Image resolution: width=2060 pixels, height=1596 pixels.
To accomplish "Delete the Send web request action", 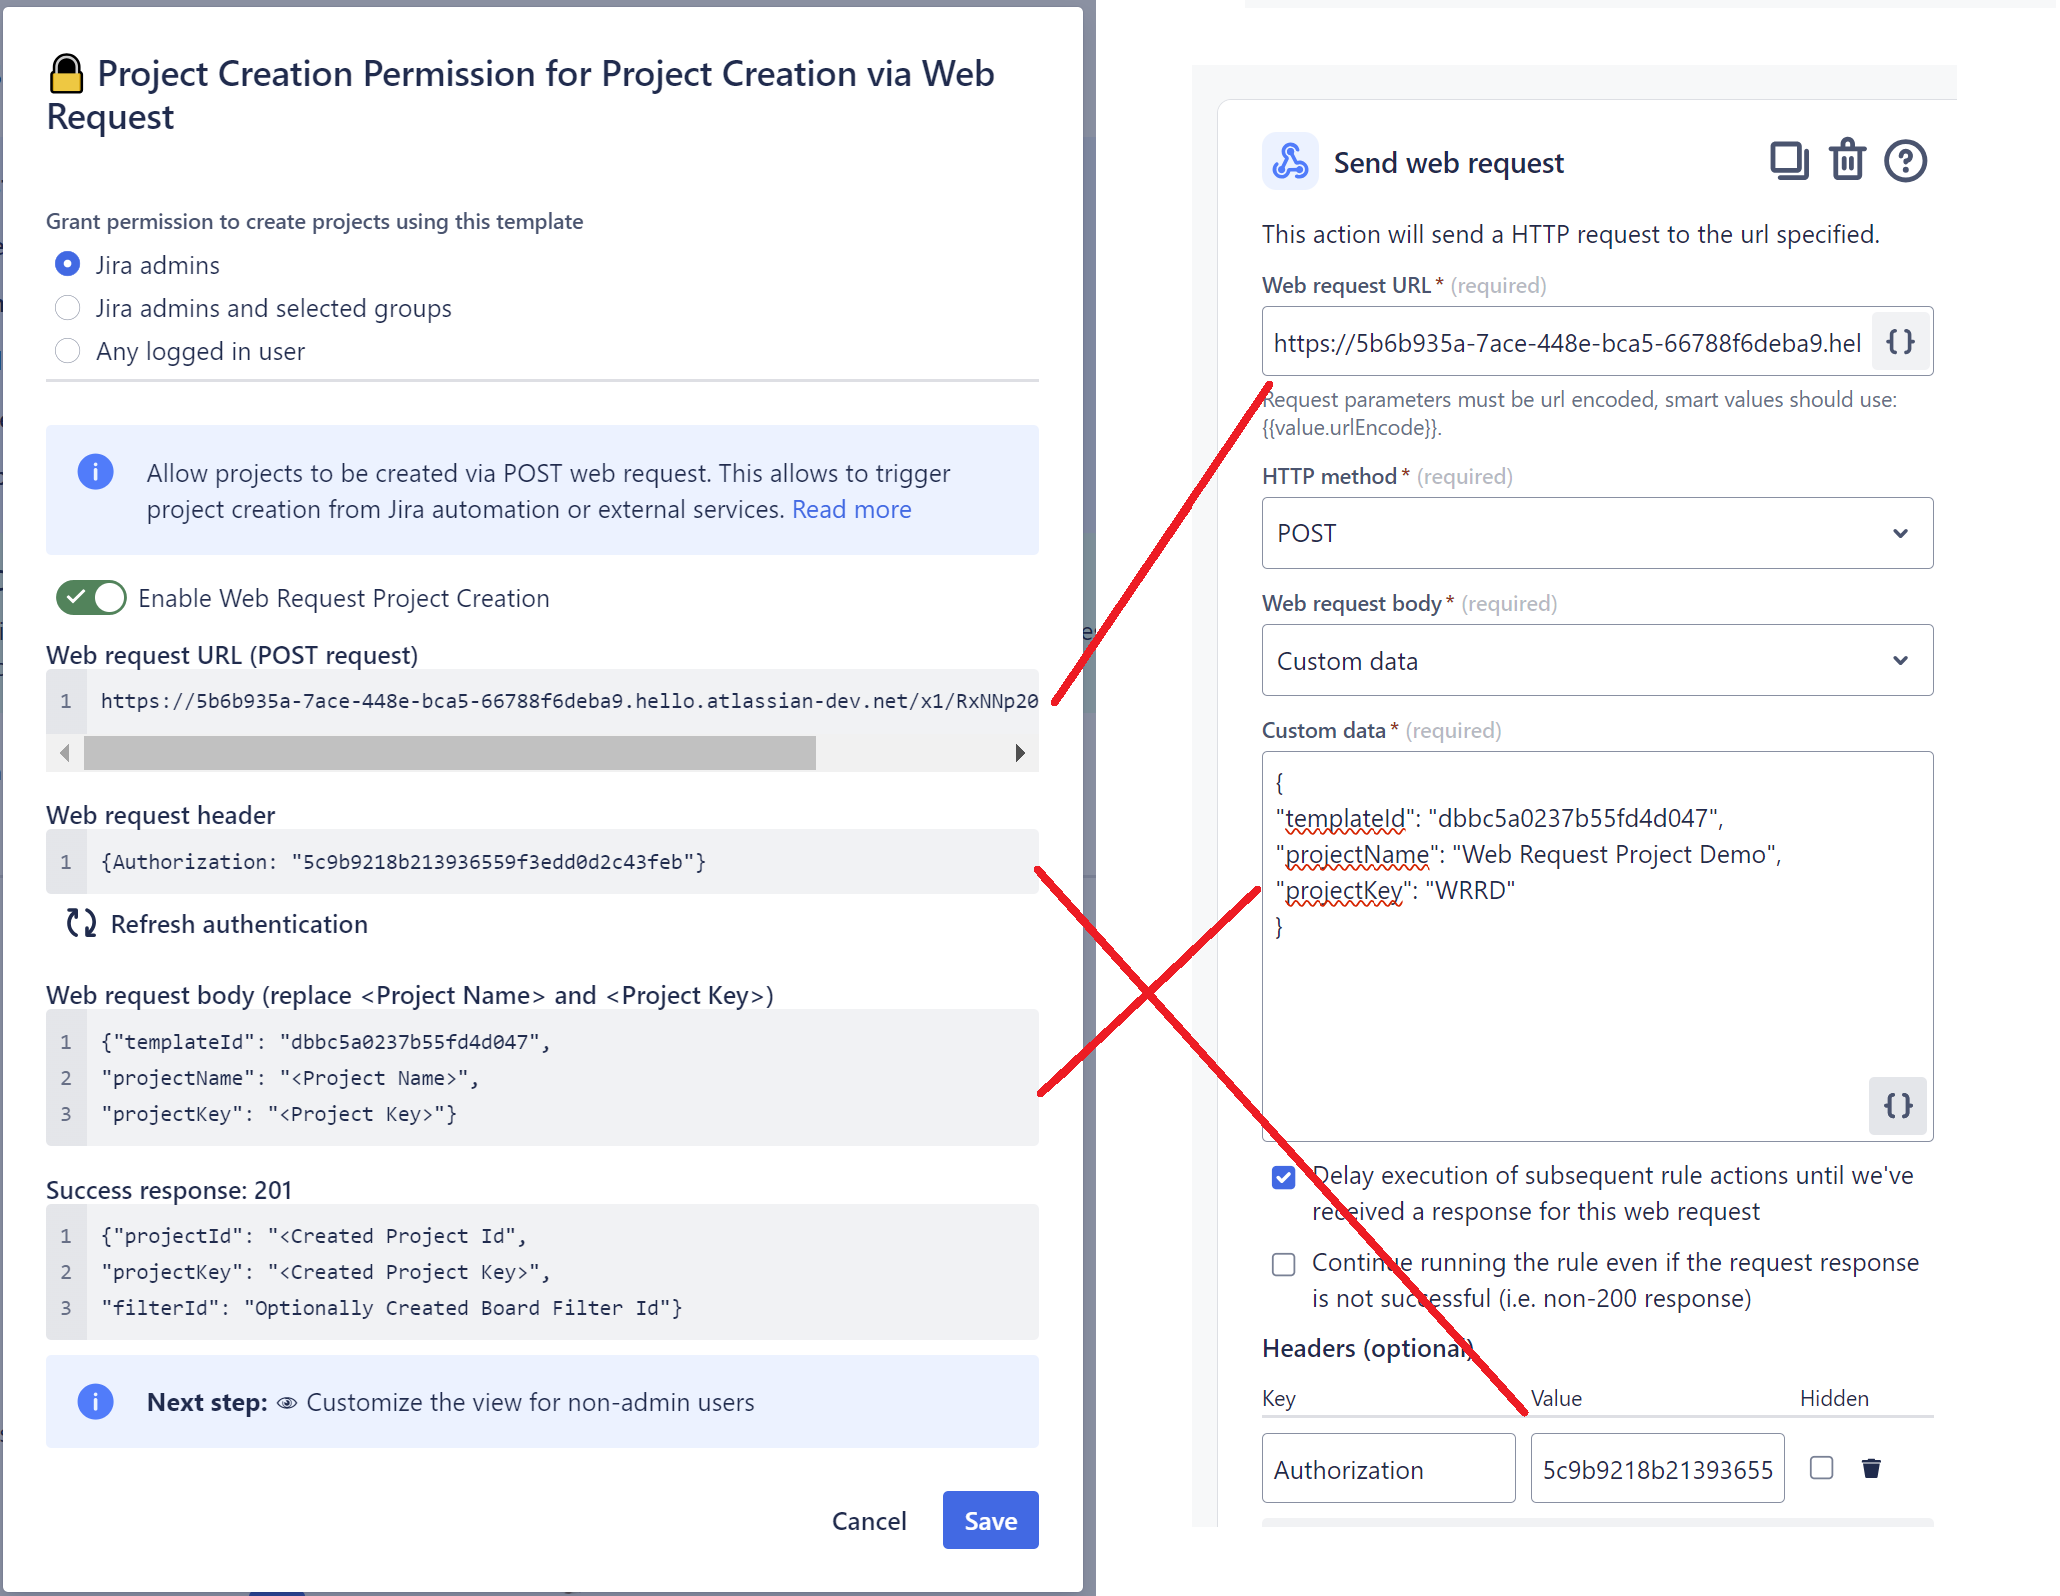I will 1847,160.
